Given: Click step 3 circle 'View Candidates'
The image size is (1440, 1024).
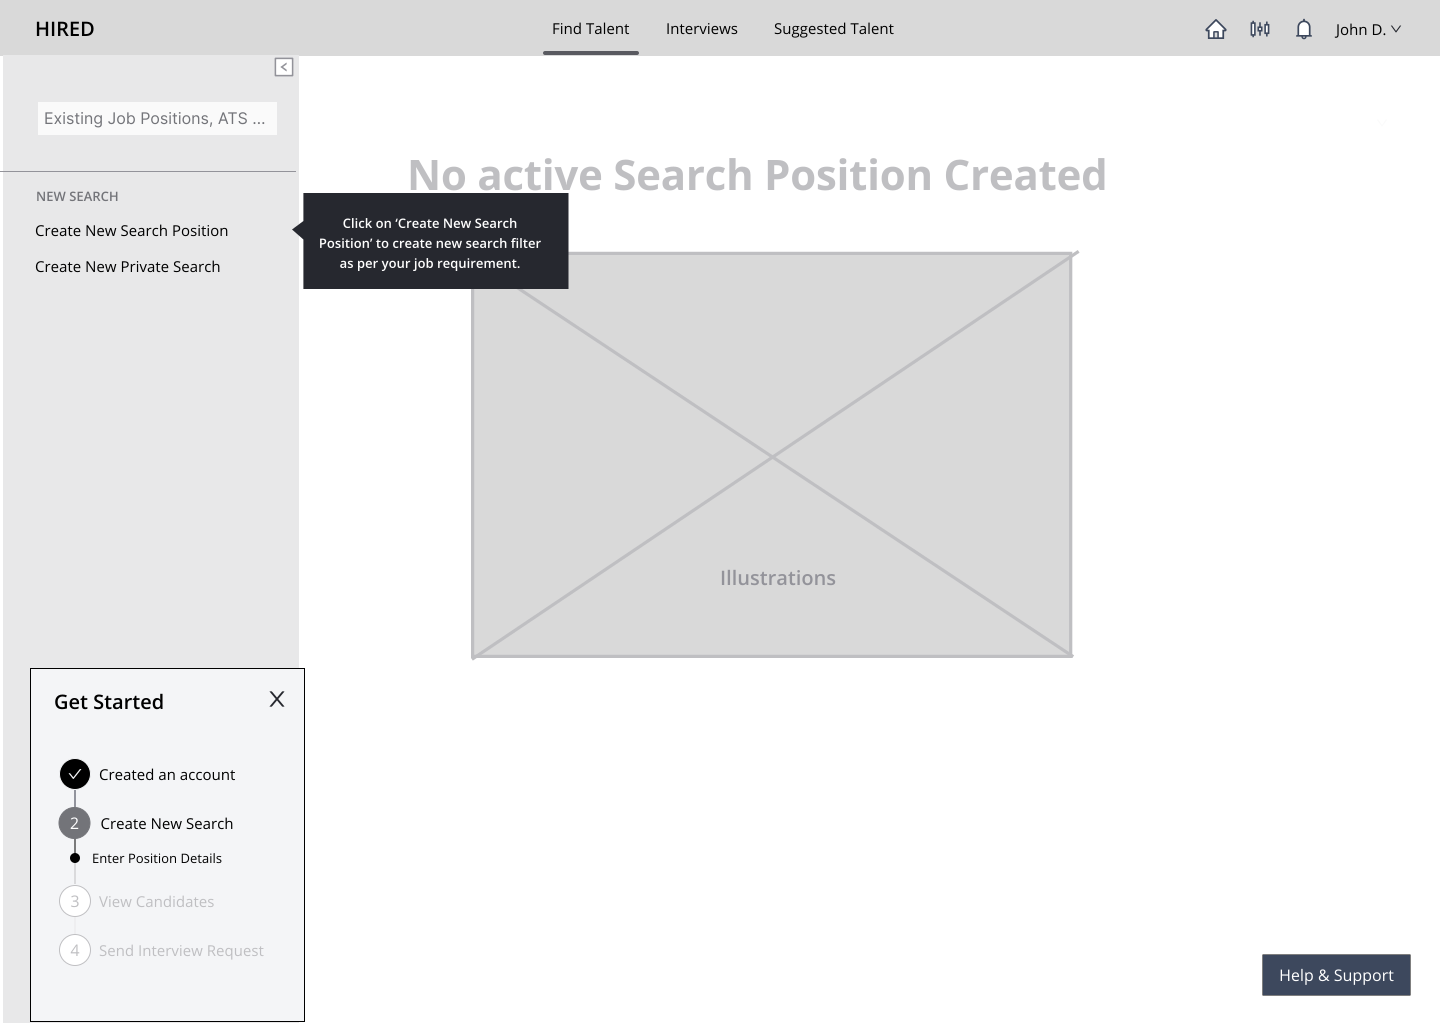Looking at the screenshot, I should (74, 901).
